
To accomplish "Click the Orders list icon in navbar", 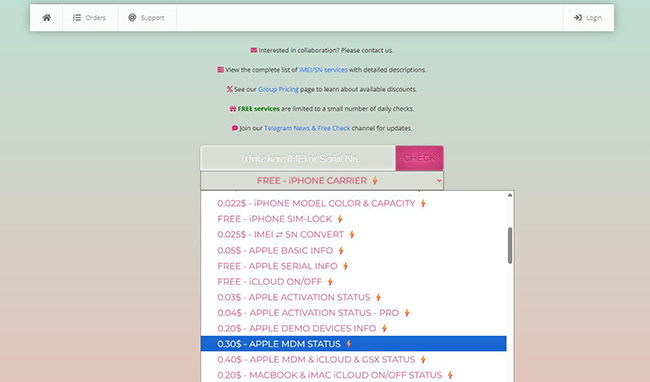I will tap(77, 17).
